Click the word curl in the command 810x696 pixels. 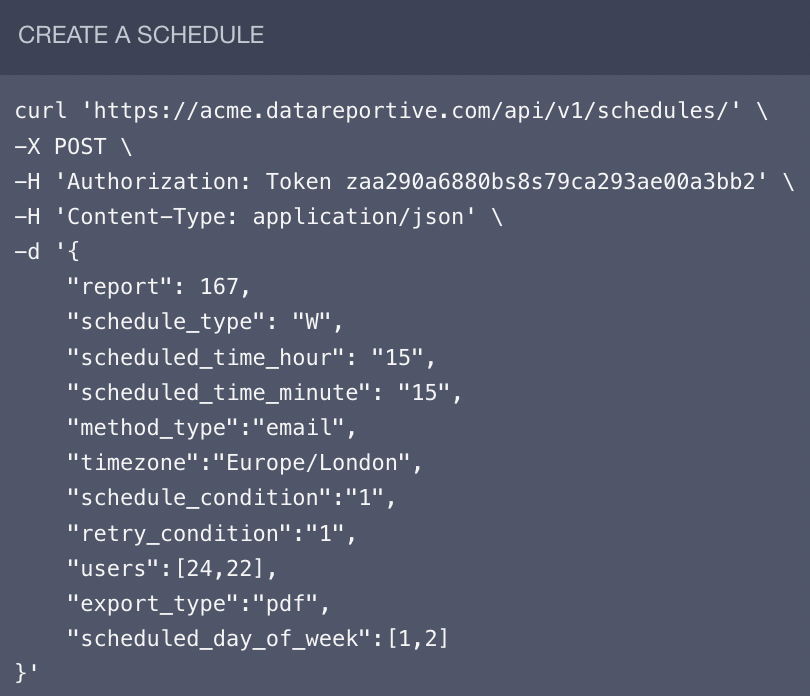pos(41,111)
